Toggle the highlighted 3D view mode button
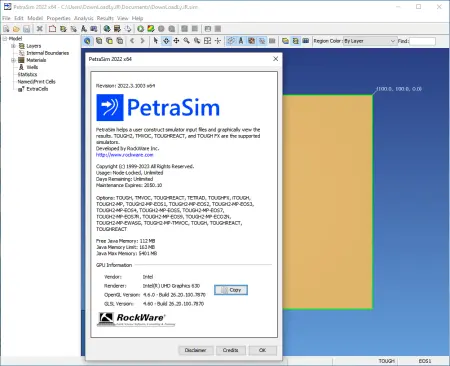Image resolution: width=450 pixels, height=366 pixels. coord(87,41)
